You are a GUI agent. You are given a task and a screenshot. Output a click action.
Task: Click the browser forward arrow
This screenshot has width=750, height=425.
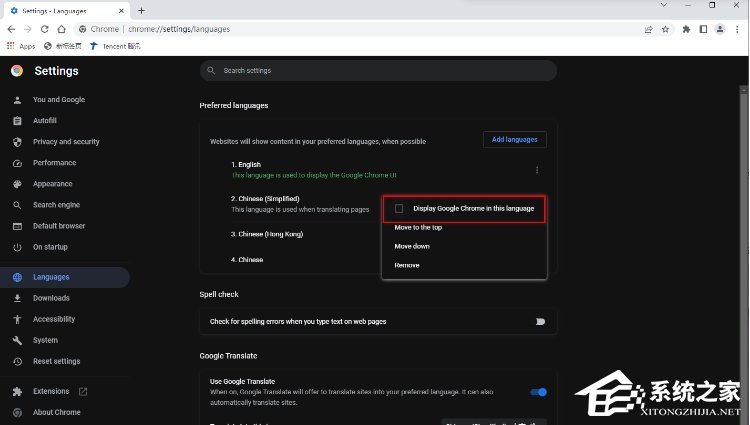[28, 29]
